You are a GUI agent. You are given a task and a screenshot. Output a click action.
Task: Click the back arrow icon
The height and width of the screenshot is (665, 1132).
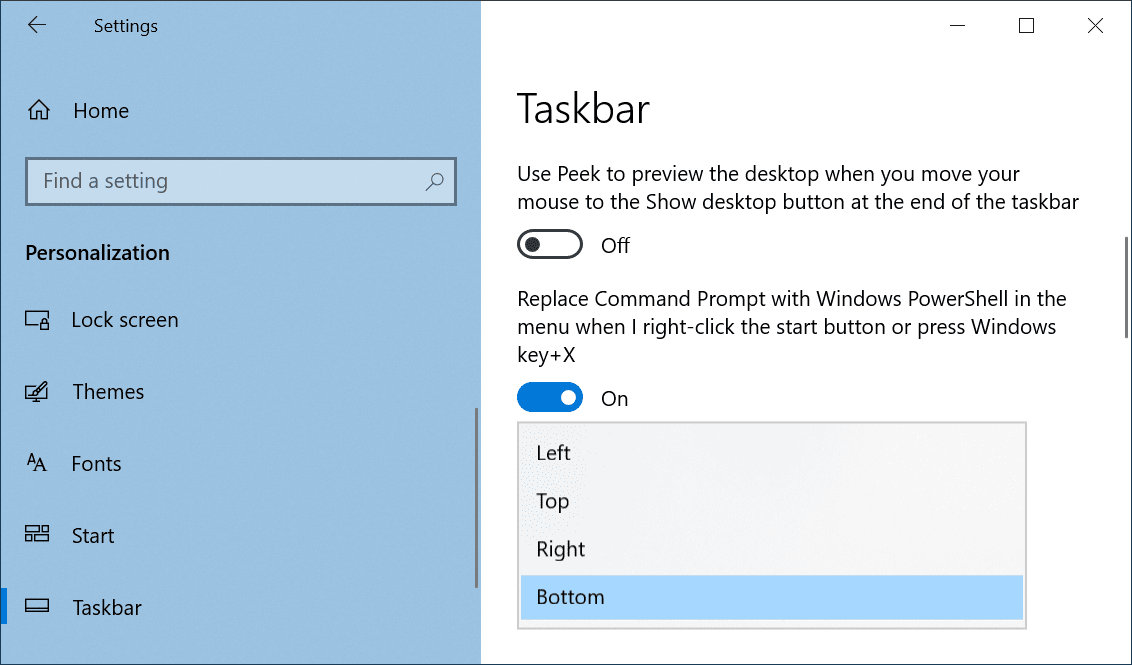point(37,26)
